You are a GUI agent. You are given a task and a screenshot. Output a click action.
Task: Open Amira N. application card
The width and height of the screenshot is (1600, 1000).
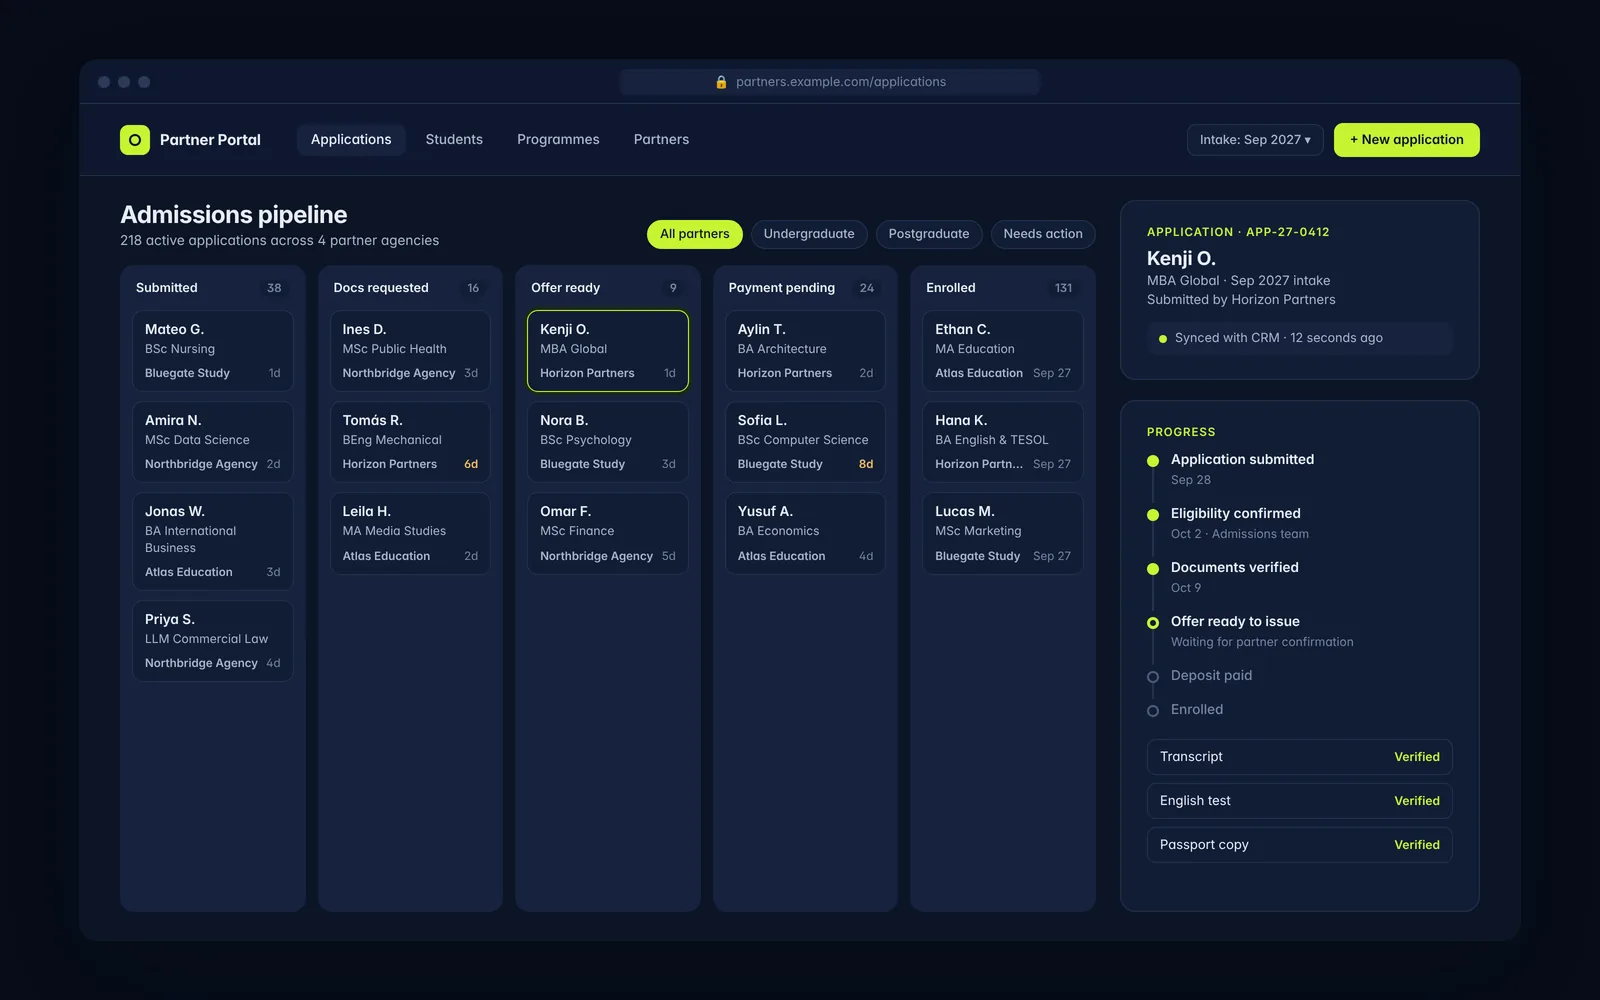[213, 442]
